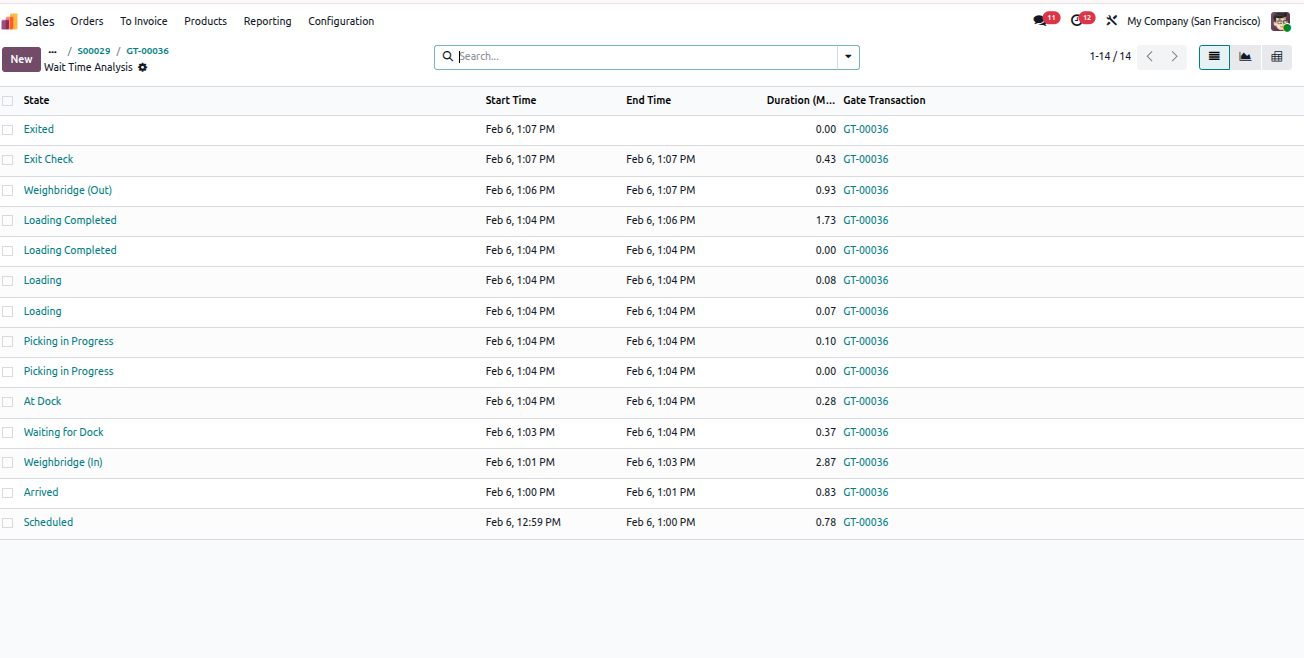The width and height of the screenshot is (1304, 658).
Task: Open the search options dropdown arrow
Action: click(x=848, y=57)
